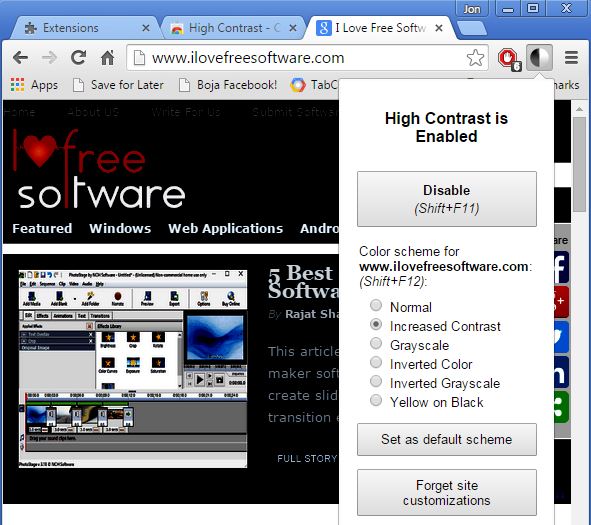The image size is (591, 525).
Task: Reload the current page
Action: pos(78,58)
